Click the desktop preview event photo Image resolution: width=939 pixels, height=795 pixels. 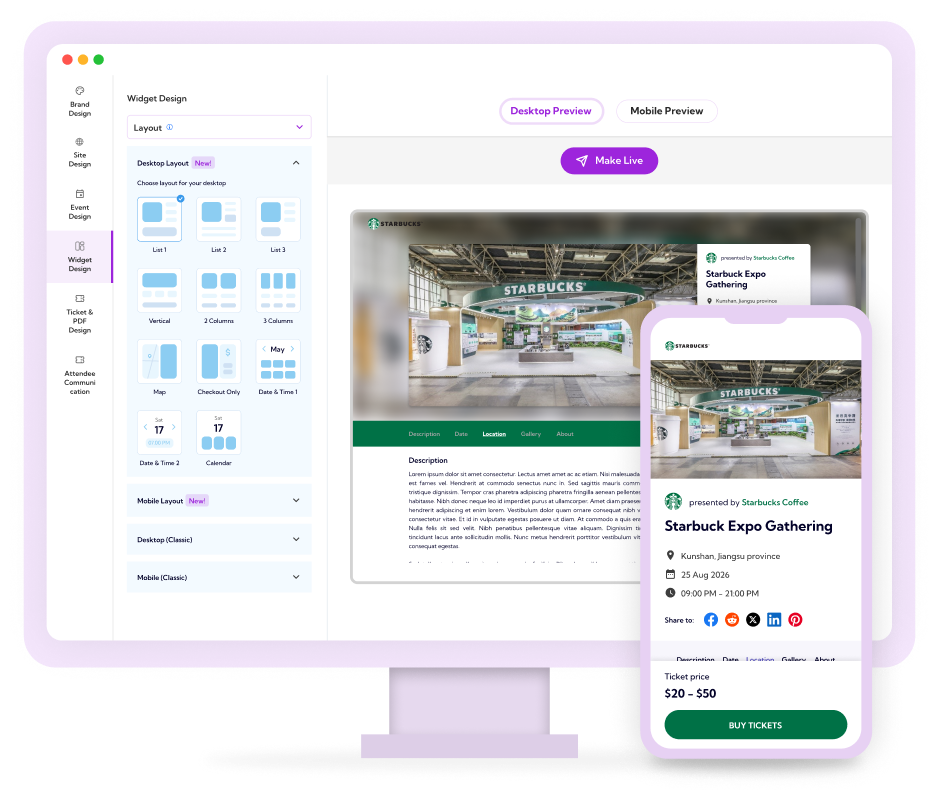pyautogui.click(x=552, y=325)
